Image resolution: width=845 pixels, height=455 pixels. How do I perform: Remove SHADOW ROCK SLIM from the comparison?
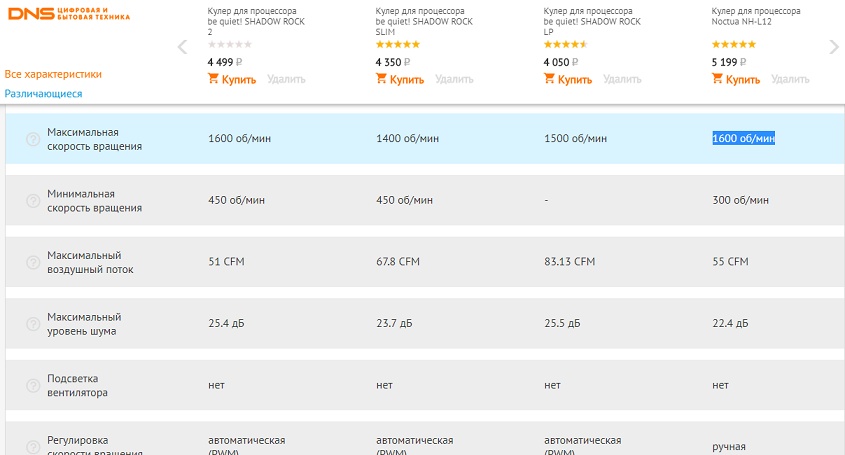[454, 79]
